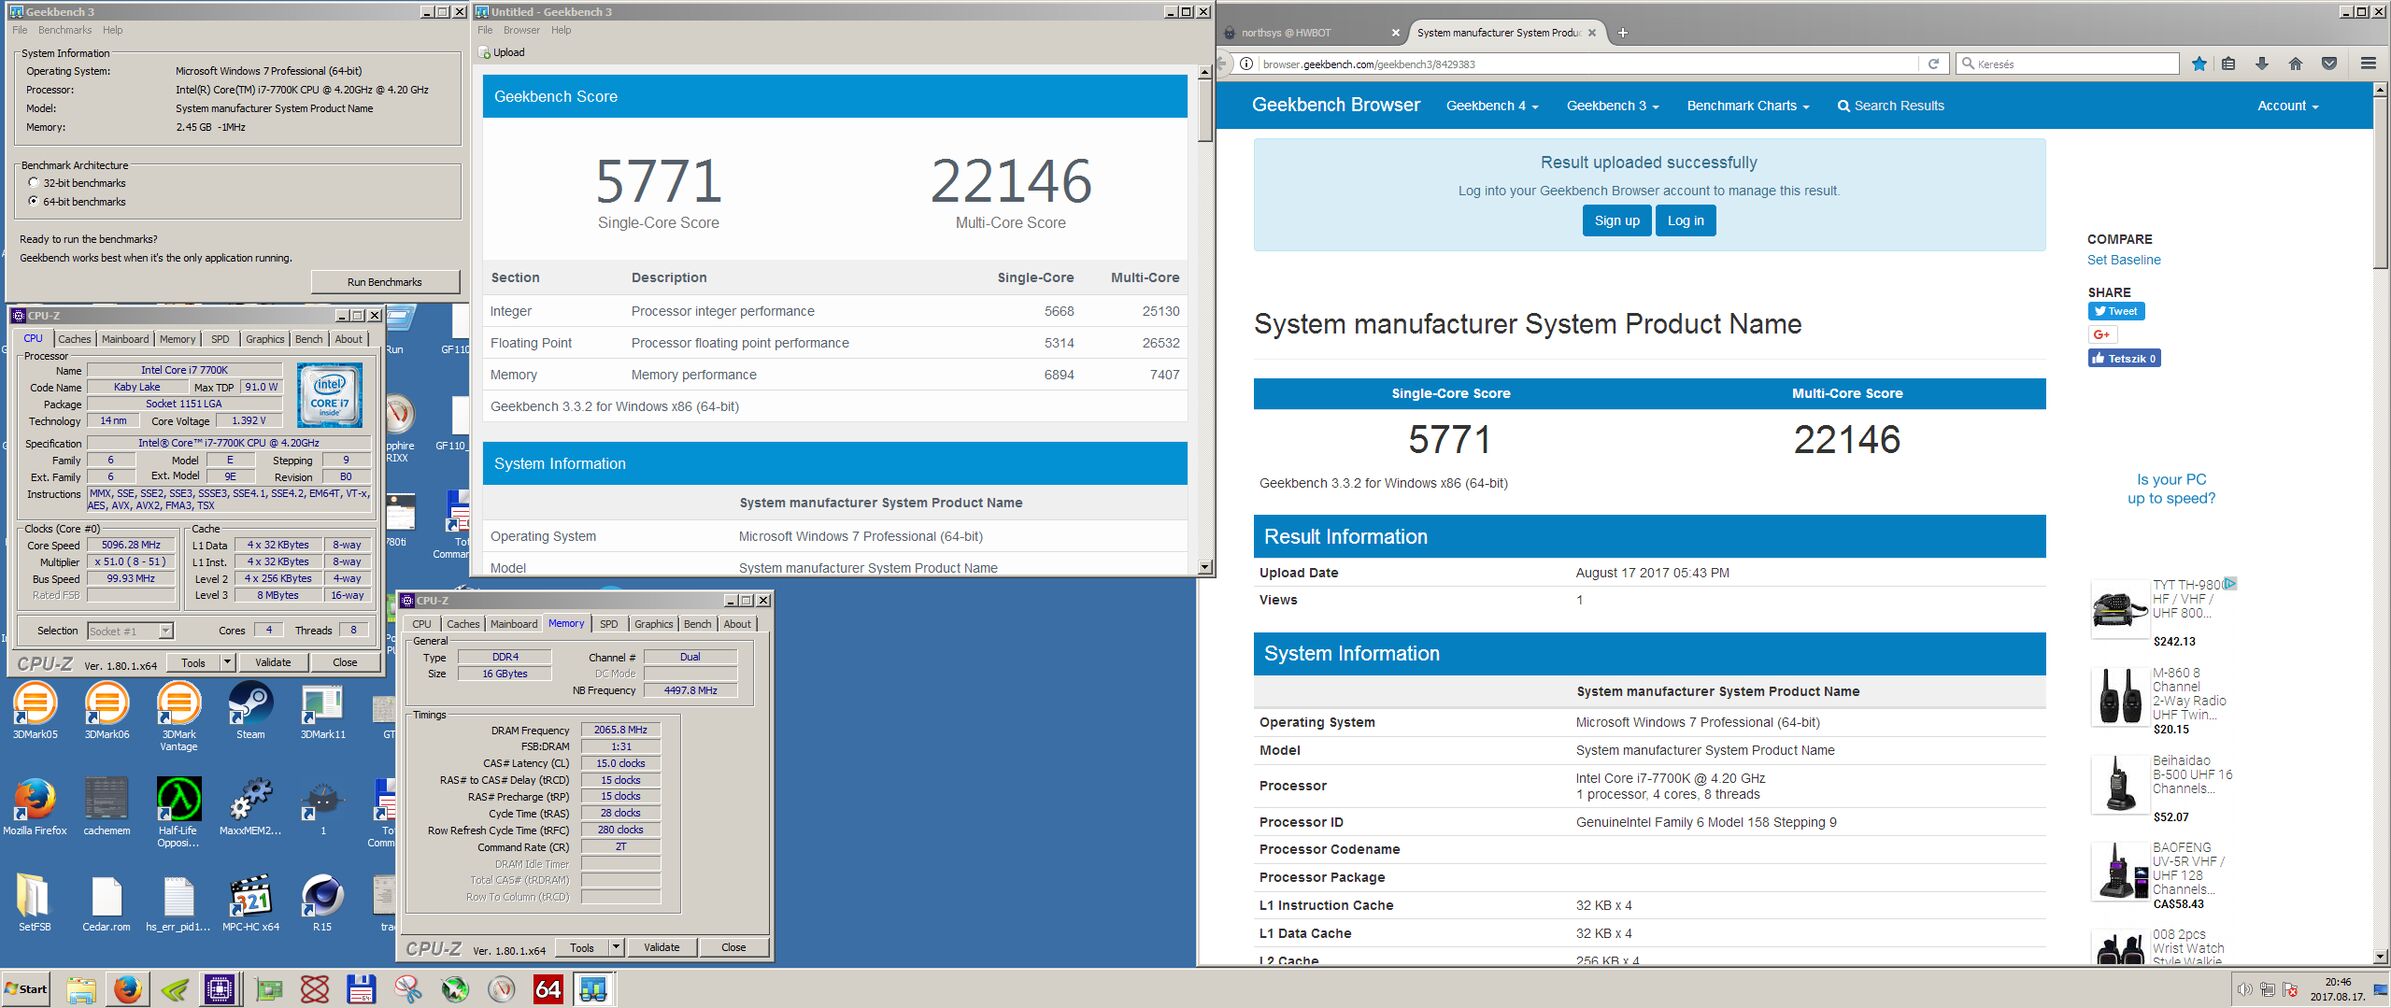Select 32-bit benchmarks radio button
The width and height of the screenshot is (2391, 1008).
tap(34, 183)
